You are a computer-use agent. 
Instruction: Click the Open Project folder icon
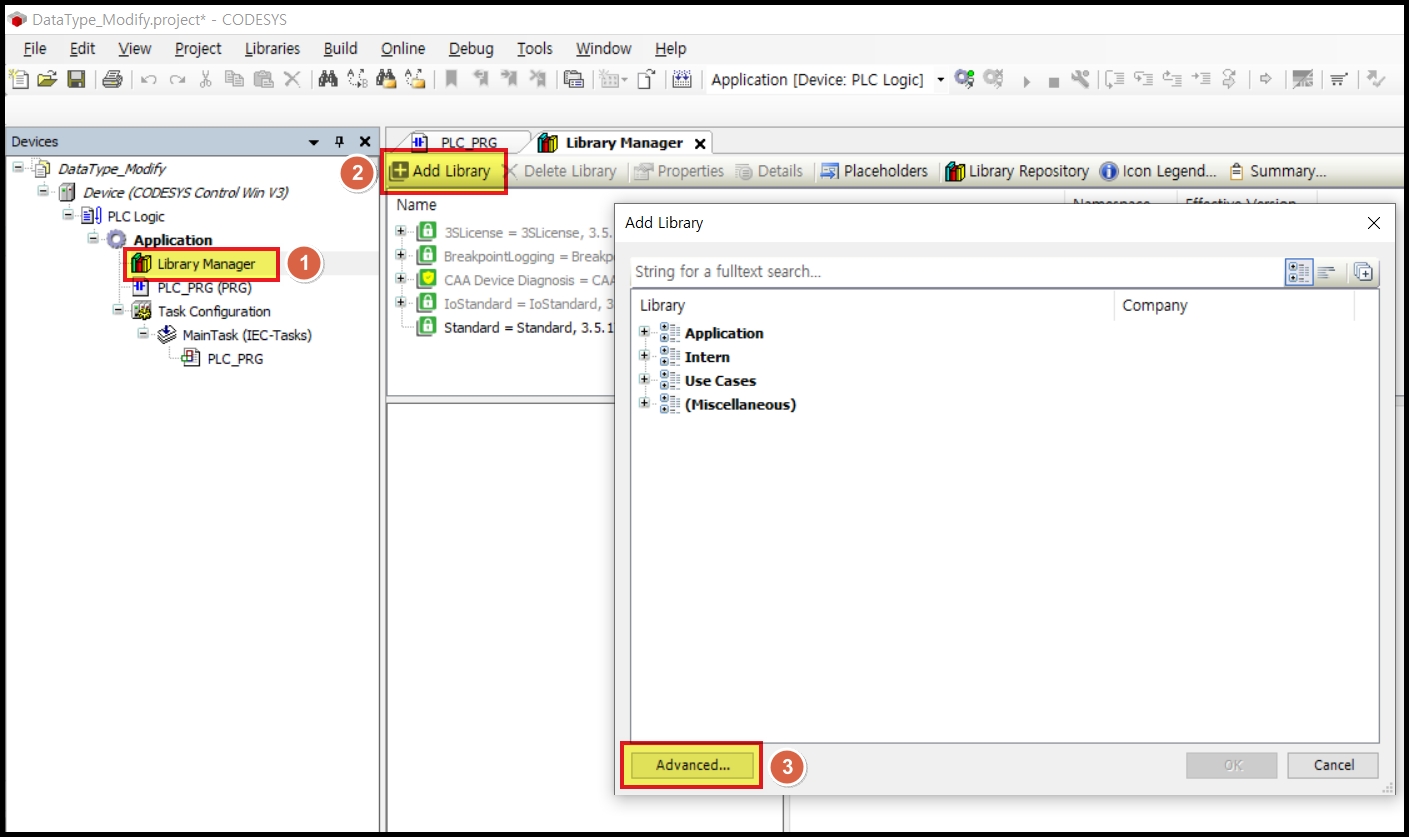(x=47, y=79)
